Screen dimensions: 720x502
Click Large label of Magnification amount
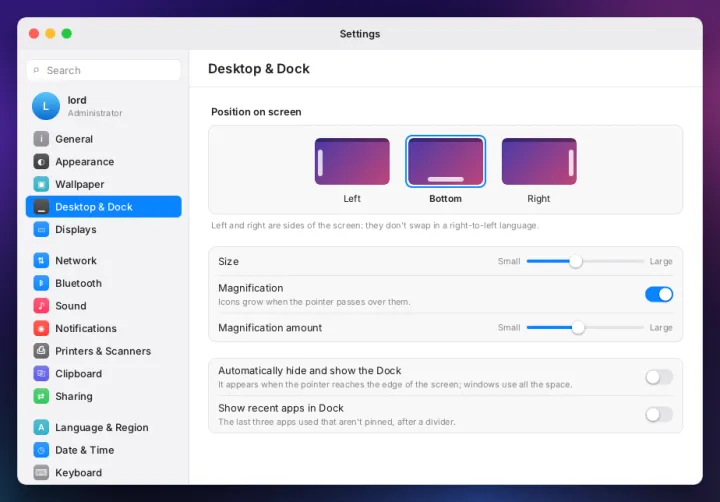point(661,327)
